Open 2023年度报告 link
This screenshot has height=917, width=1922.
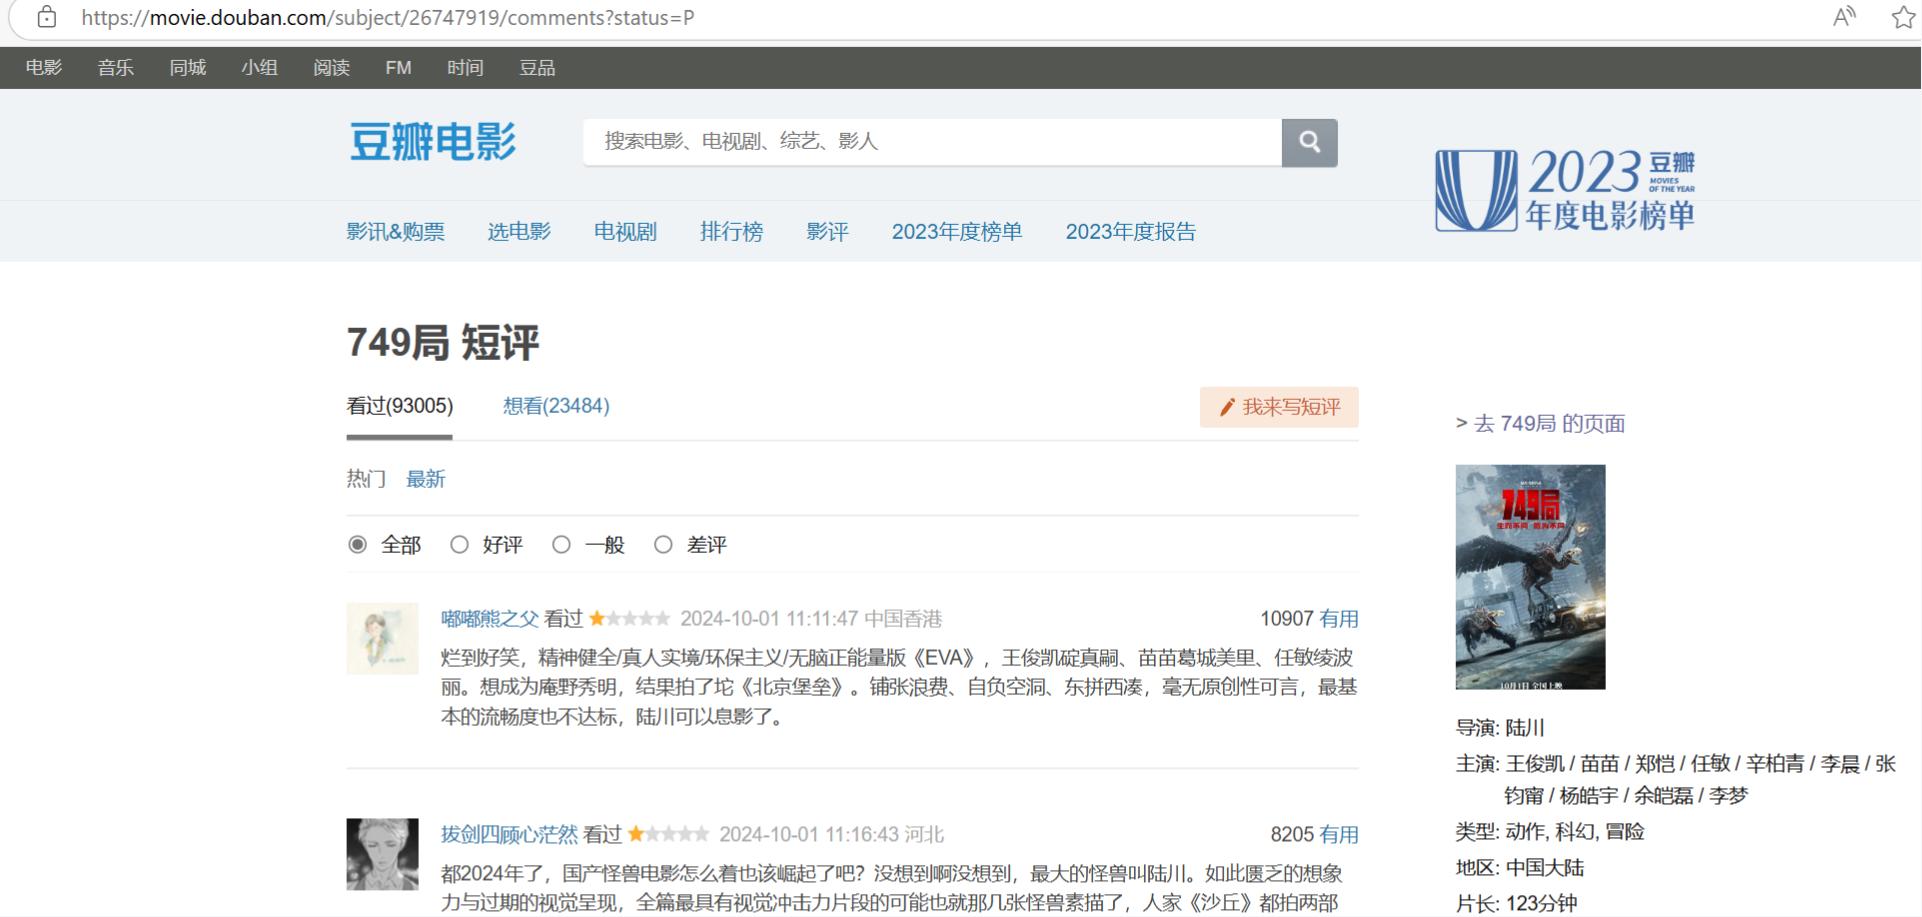click(x=1131, y=232)
